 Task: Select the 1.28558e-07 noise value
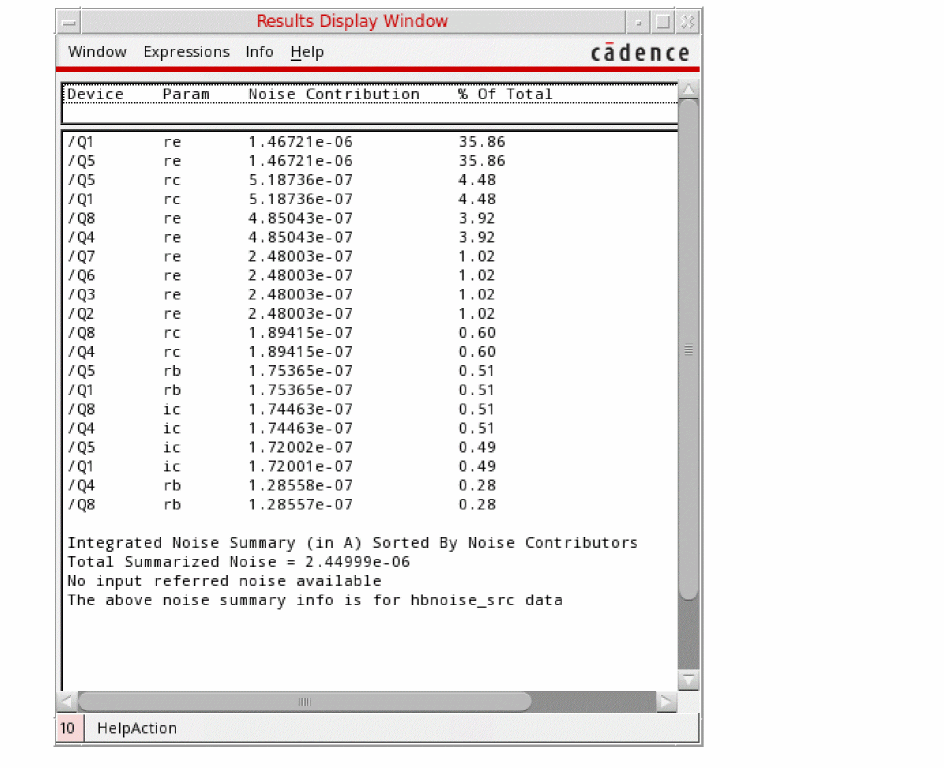[300, 486]
